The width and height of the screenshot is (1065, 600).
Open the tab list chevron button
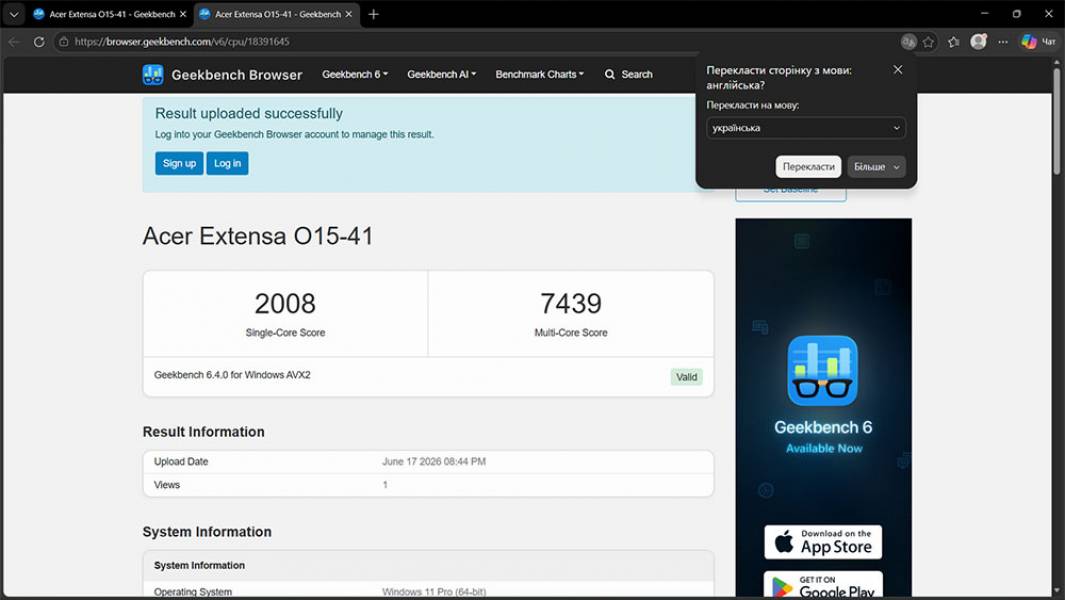[x=14, y=14]
